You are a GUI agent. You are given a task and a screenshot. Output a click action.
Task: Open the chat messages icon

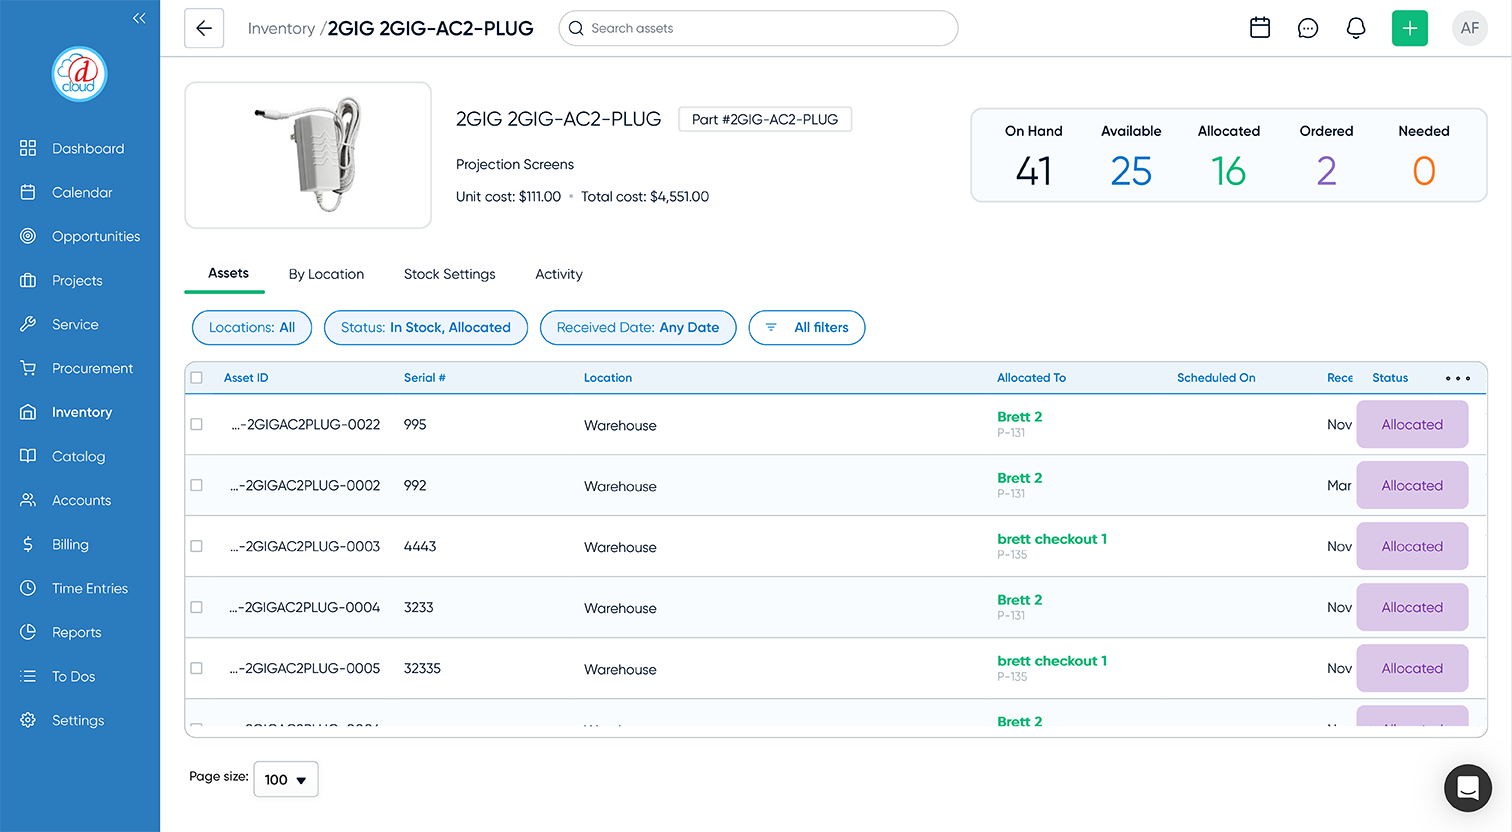point(1308,28)
